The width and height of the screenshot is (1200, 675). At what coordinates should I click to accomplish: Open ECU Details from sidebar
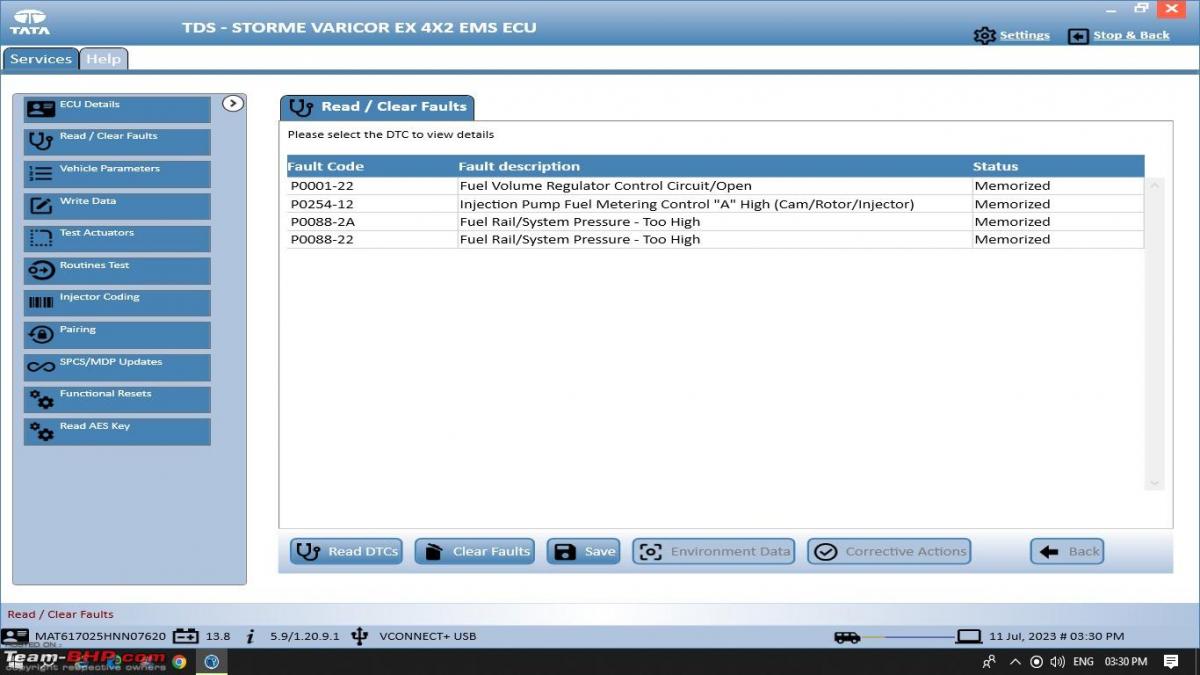(117, 110)
